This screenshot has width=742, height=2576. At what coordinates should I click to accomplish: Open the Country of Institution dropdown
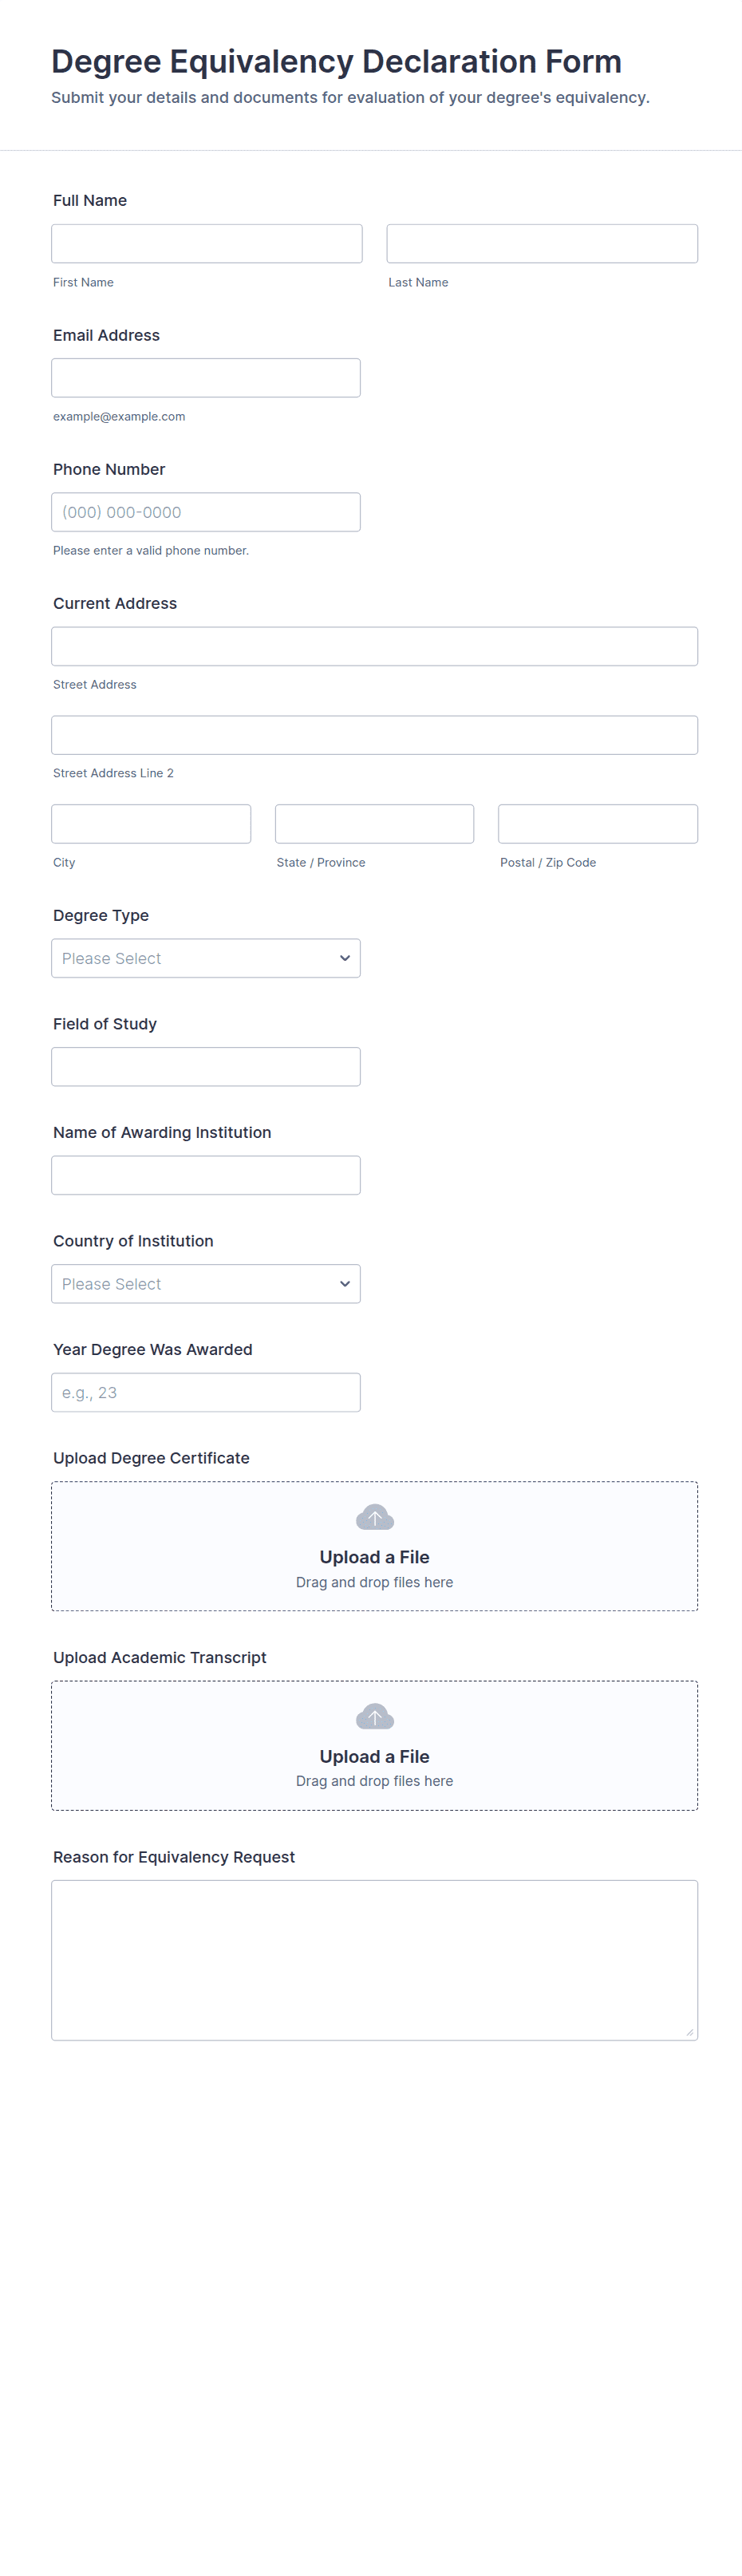click(x=205, y=1283)
